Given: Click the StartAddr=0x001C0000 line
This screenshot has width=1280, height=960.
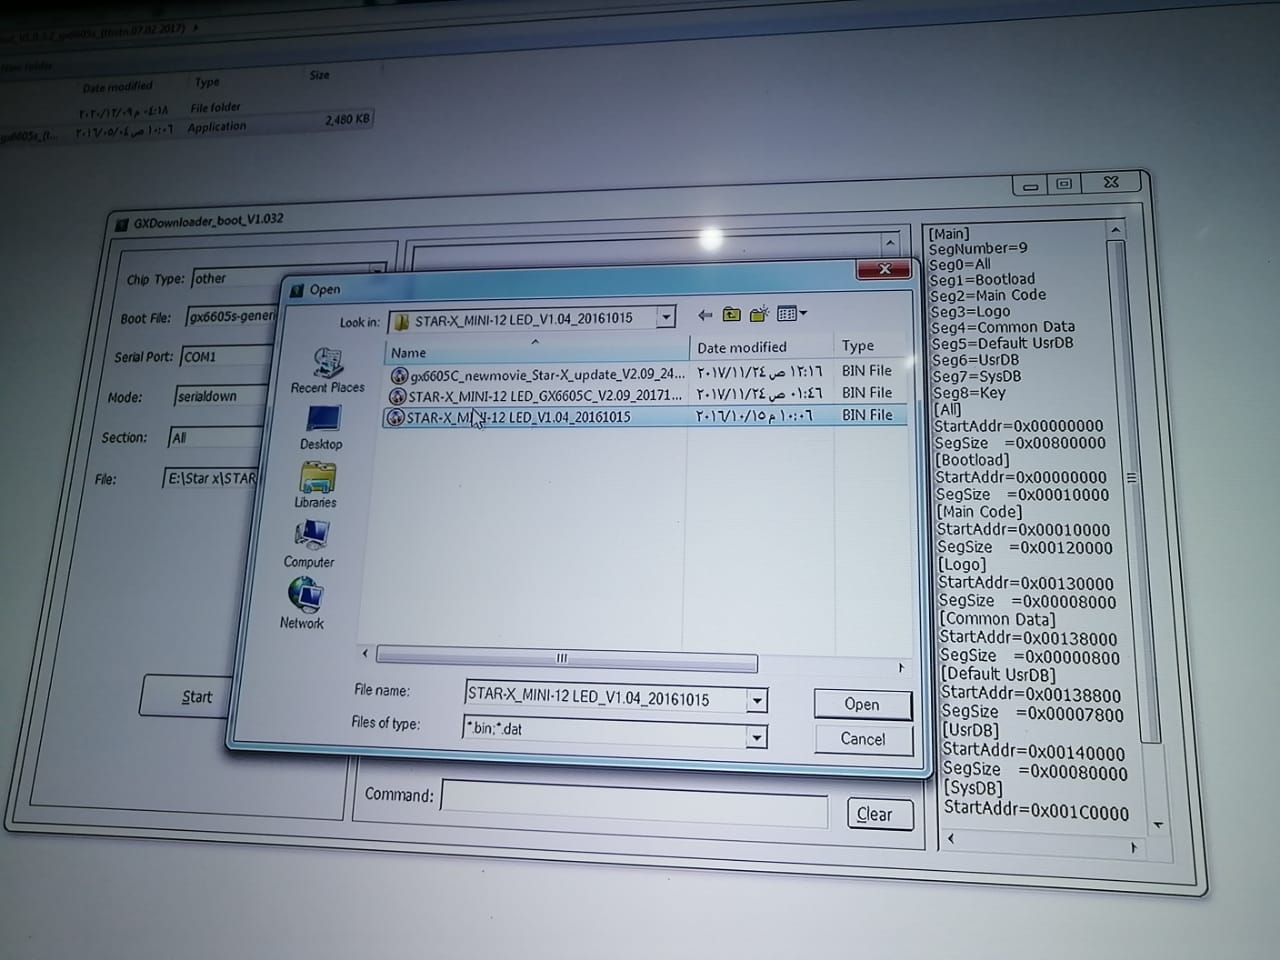Looking at the screenshot, I should (x=1037, y=810).
